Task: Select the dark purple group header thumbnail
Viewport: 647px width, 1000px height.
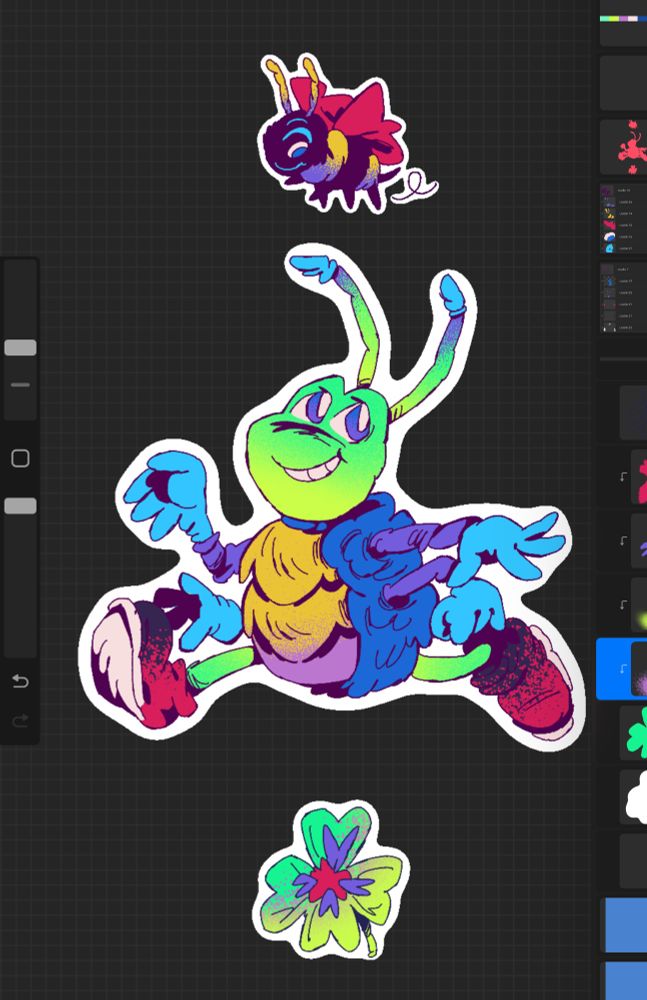Action: pos(607,190)
